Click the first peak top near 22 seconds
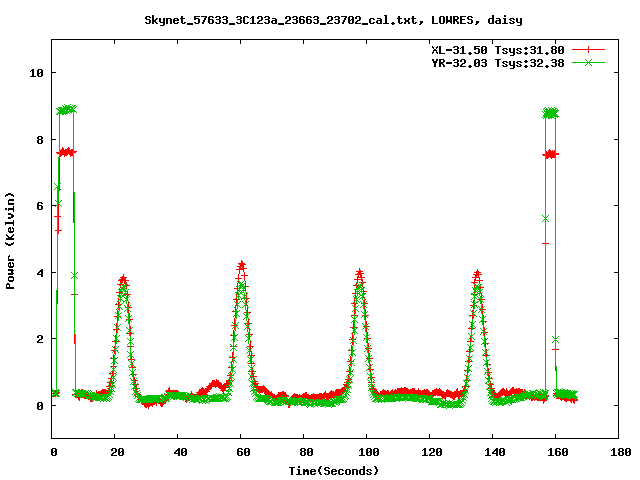Screen dimensions: 640x480 (x=123, y=280)
